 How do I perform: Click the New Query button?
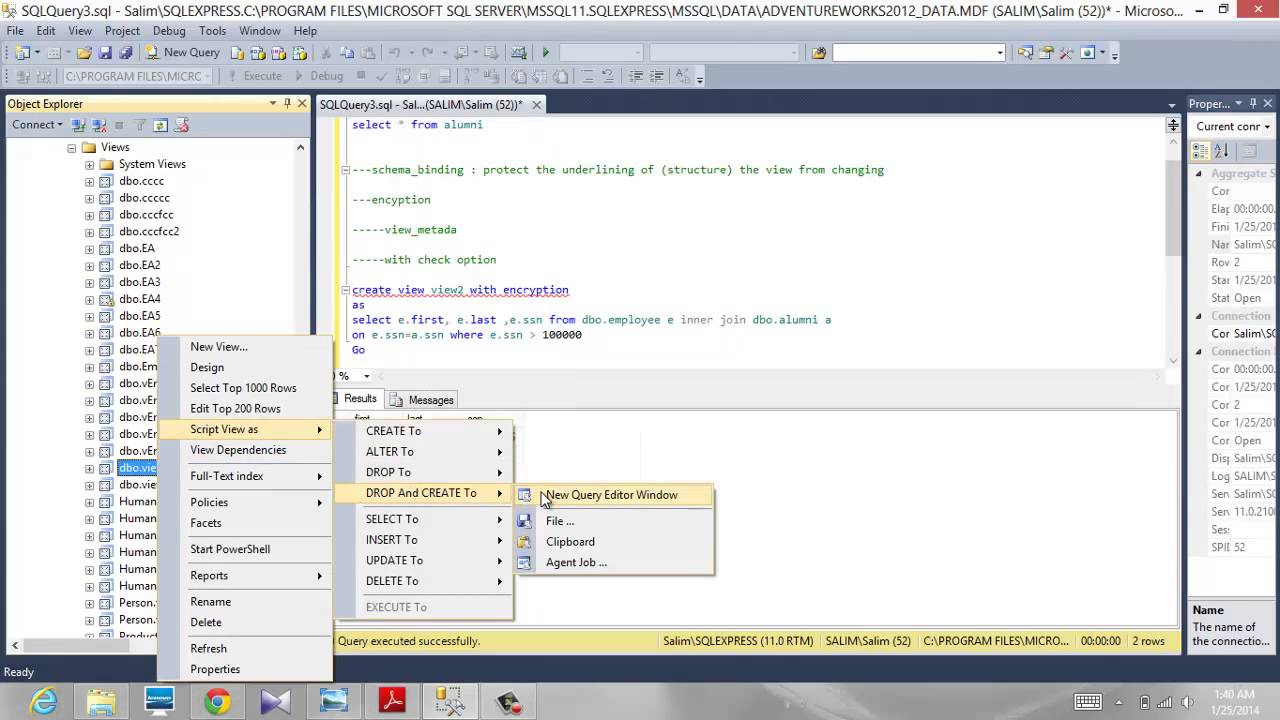(183, 53)
